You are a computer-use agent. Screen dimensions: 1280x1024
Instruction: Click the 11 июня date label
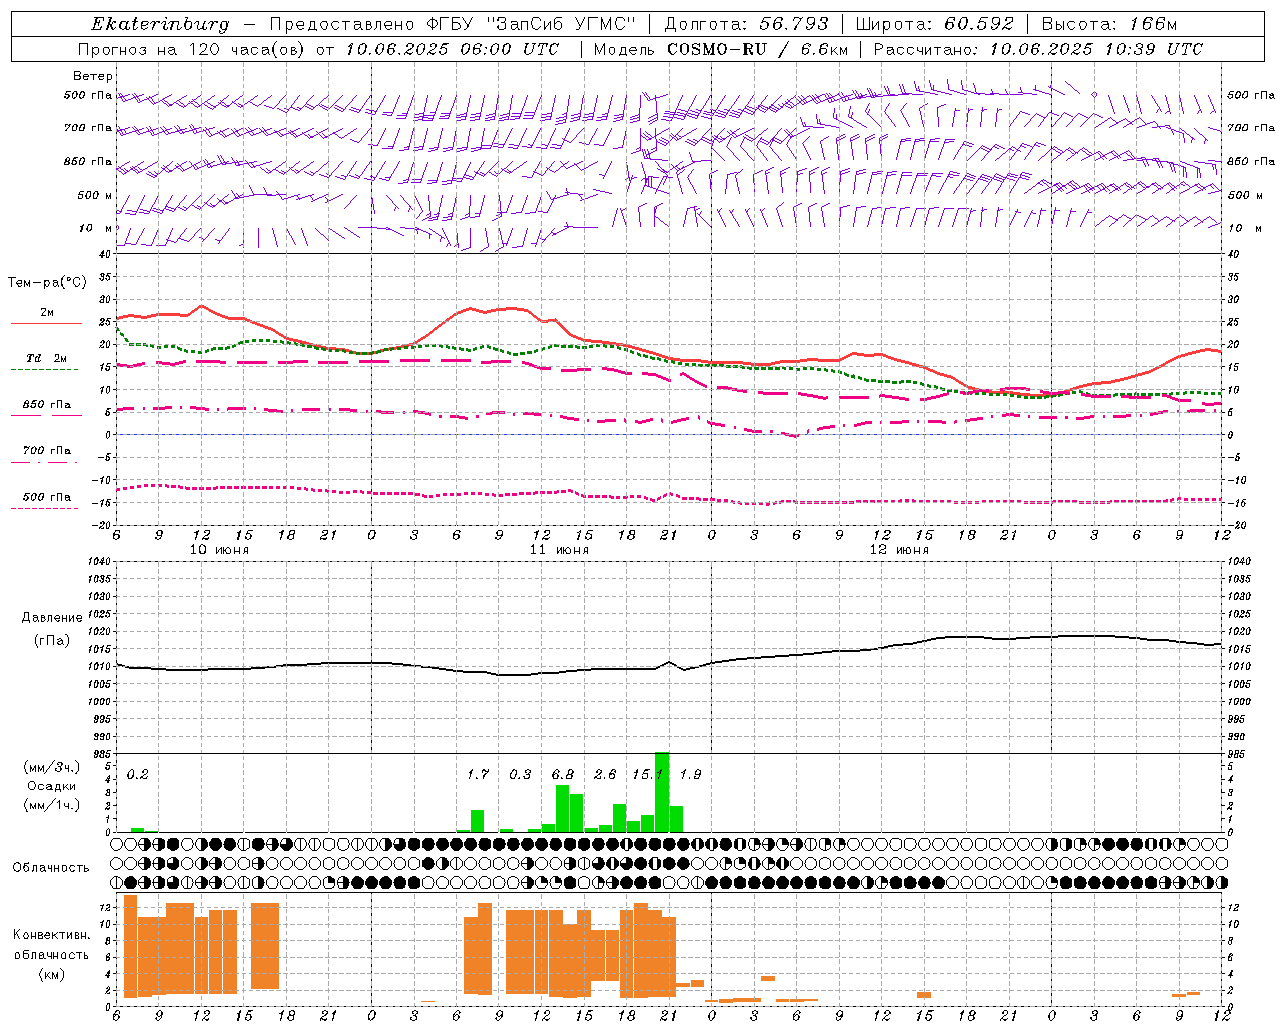pos(559,549)
